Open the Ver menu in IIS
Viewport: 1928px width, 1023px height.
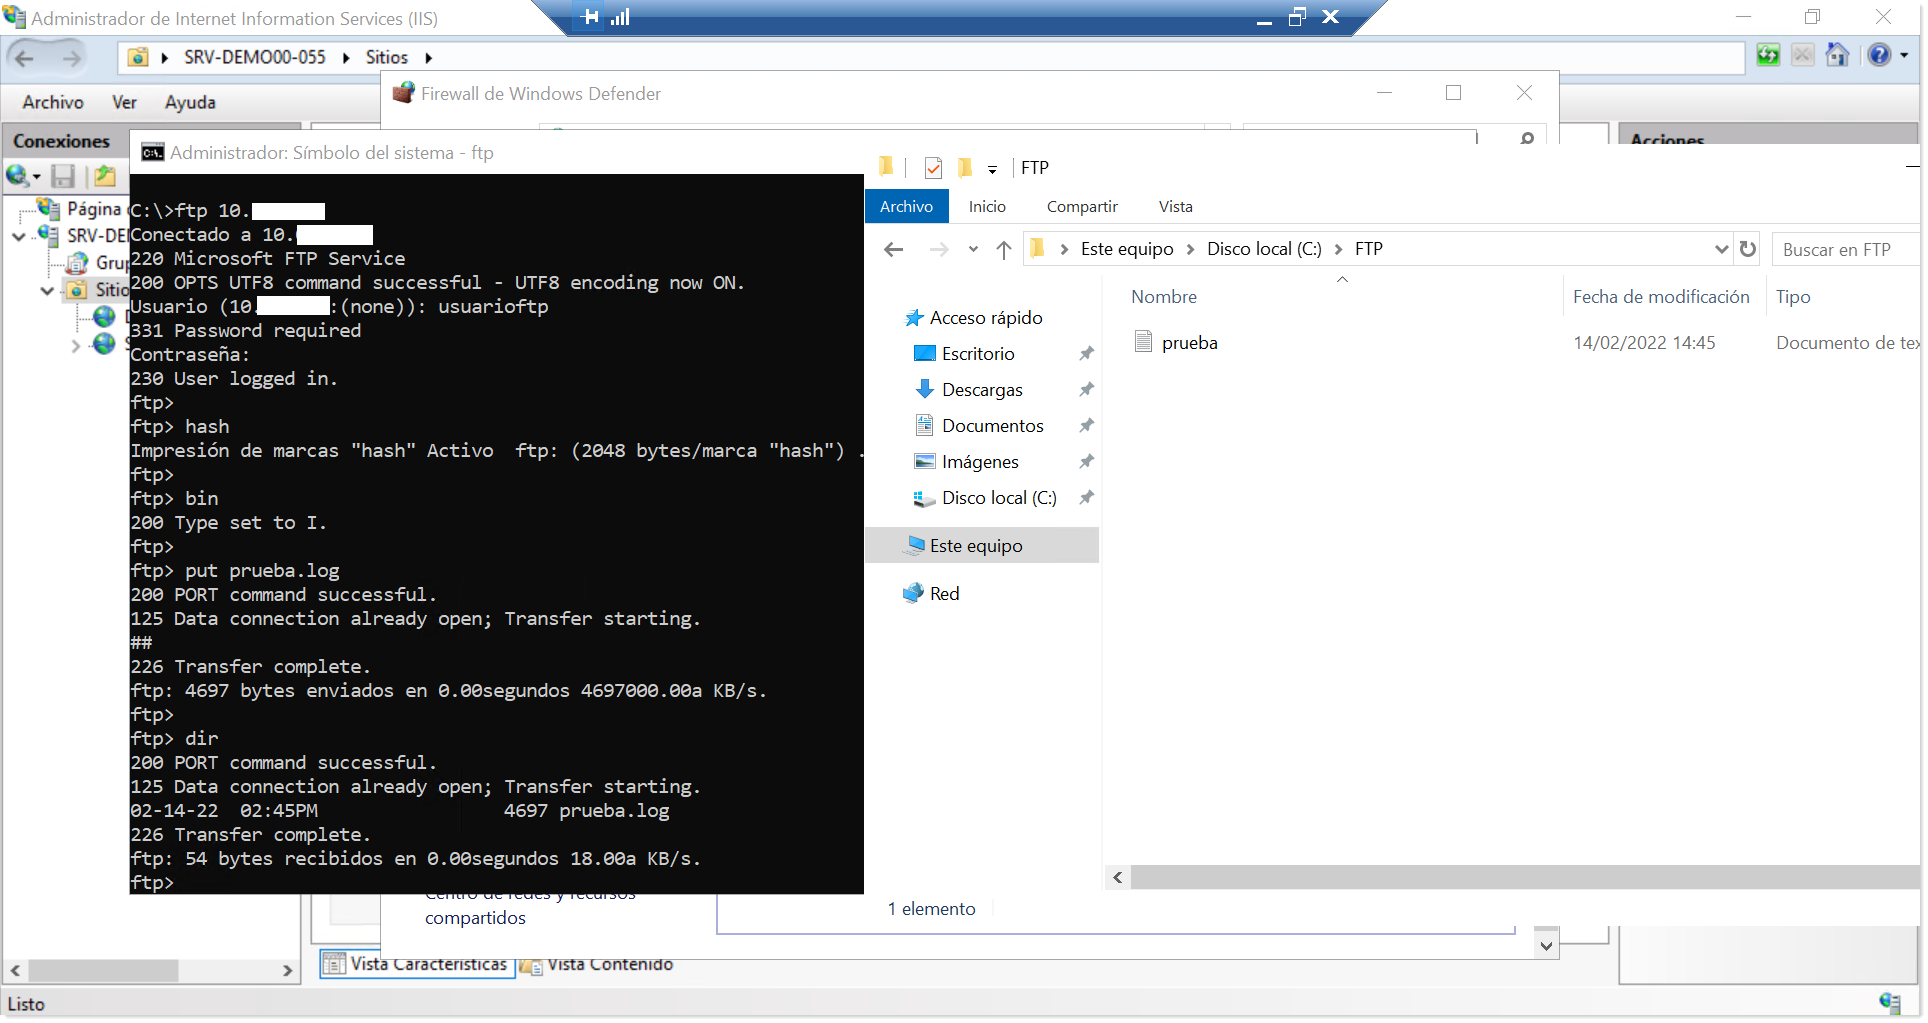pyautogui.click(x=124, y=102)
